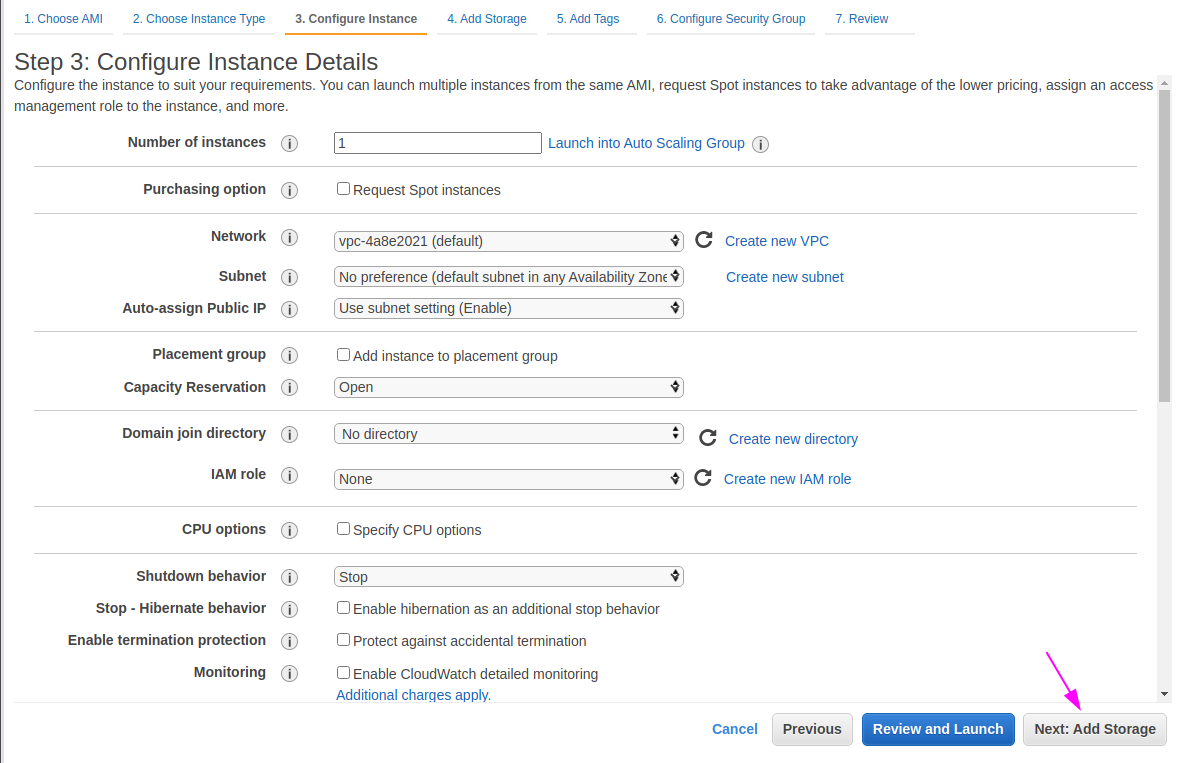The image size is (1178, 763).
Task: Click the Create new VPC link
Action: 776,241
